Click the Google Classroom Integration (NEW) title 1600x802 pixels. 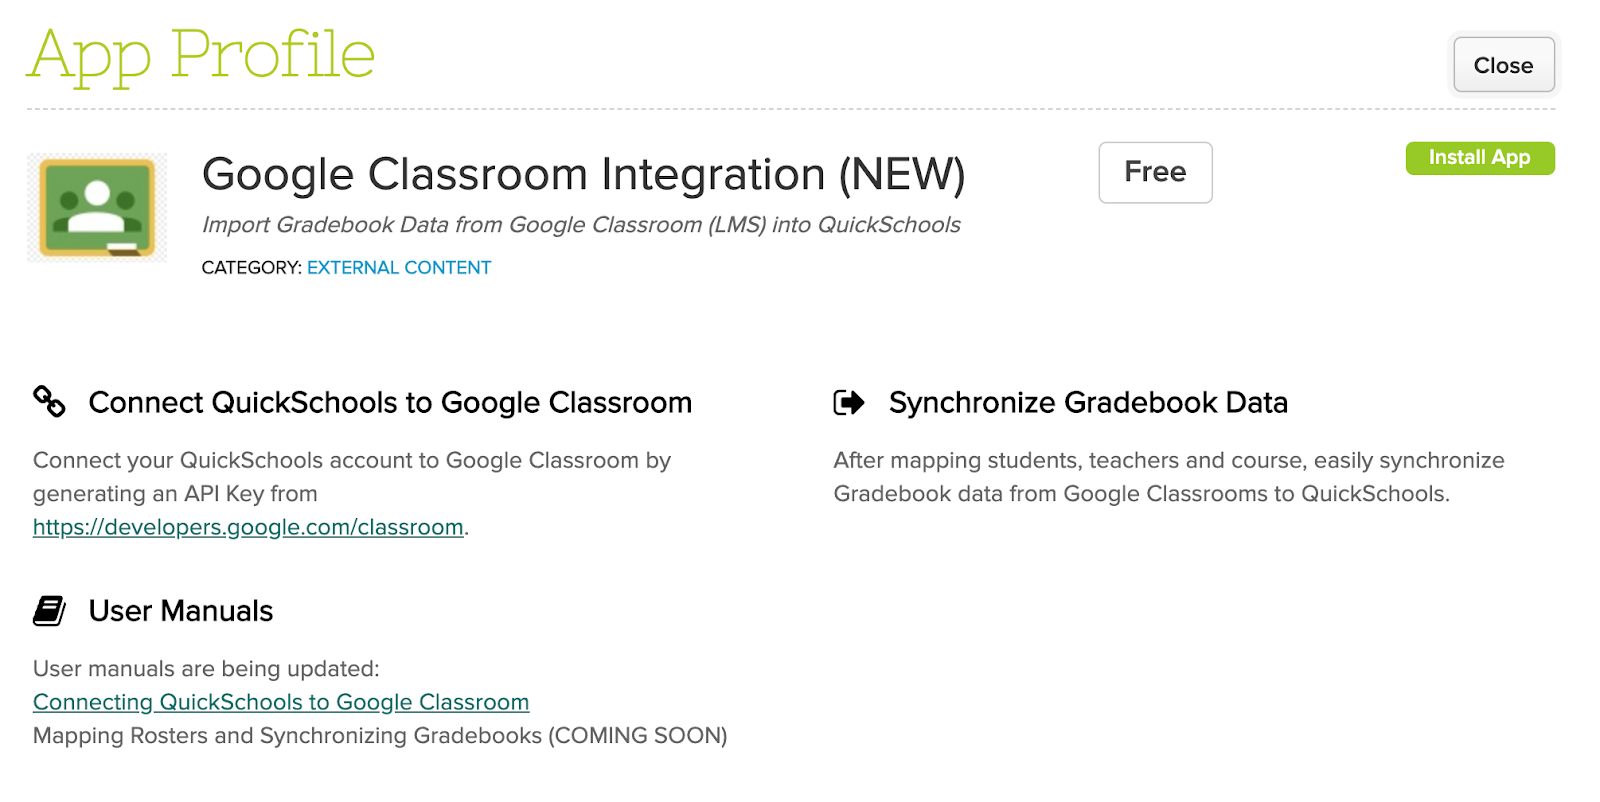click(584, 174)
